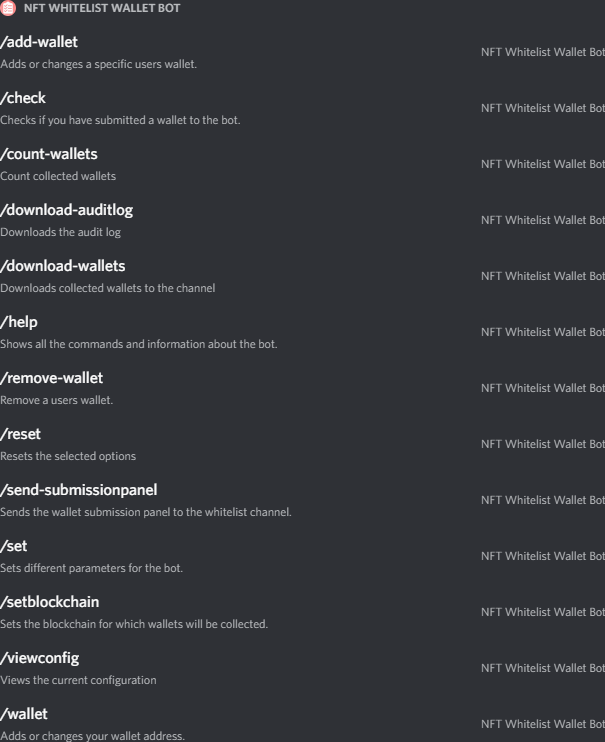605x742 pixels.
Task: Choose the /viewconfig command
Action: [x=40, y=658]
